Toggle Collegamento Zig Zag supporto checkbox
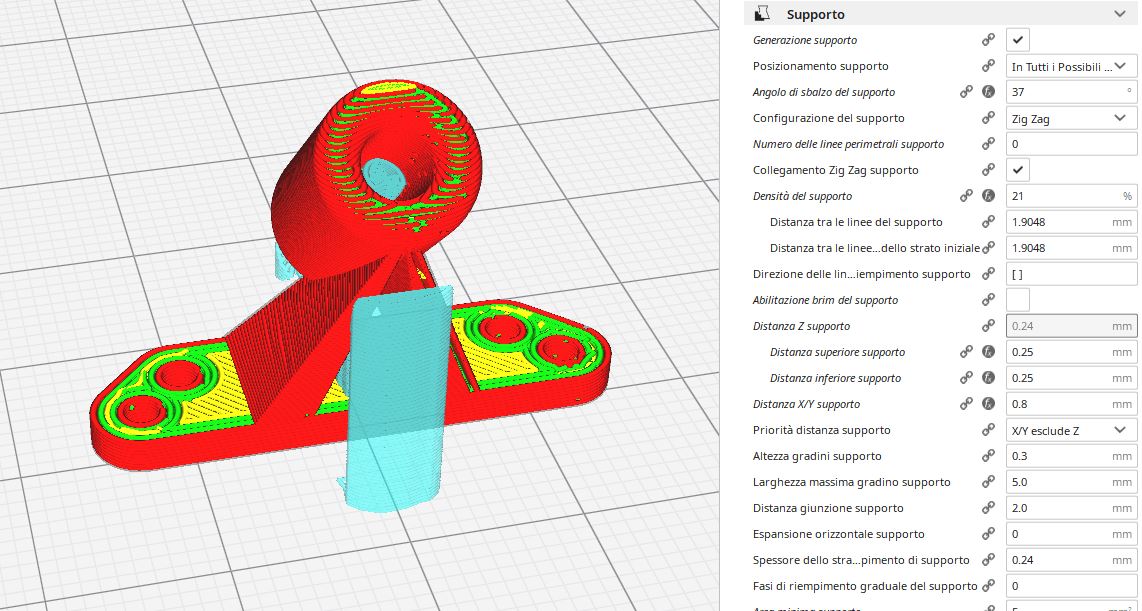Viewport: 1142px width, 611px height. 1017,170
